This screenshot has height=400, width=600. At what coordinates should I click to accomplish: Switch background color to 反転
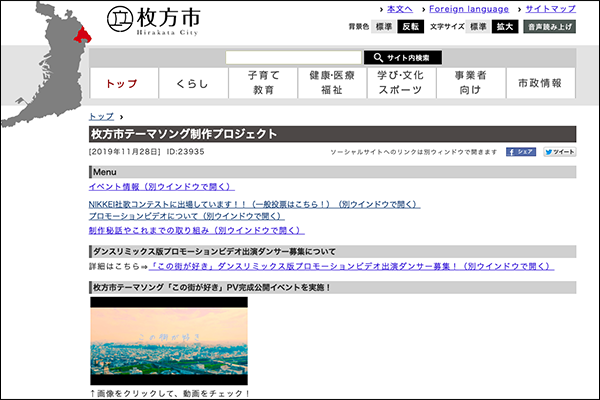tap(411, 27)
